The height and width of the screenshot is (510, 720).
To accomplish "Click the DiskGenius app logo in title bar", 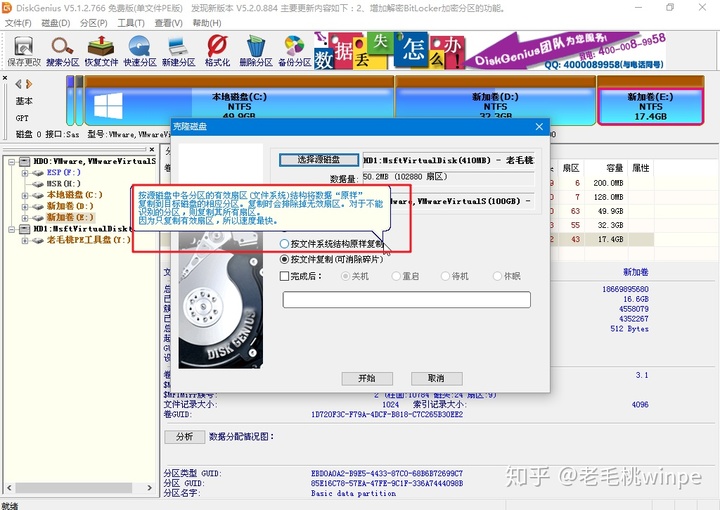I will [x=7, y=8].
